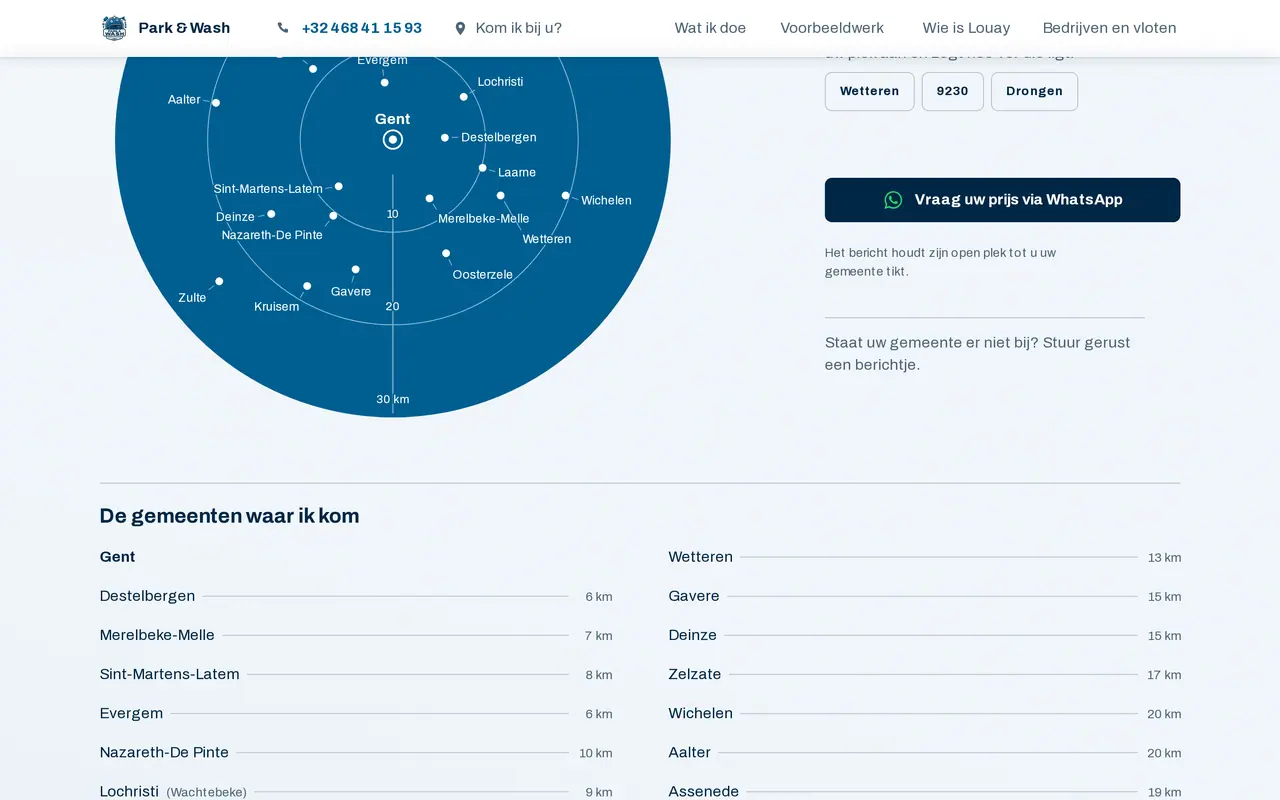Select the Laarne dot on the map
This screenshot has width=1280, height=800.
pyautogui.click(x=483, y=168)
